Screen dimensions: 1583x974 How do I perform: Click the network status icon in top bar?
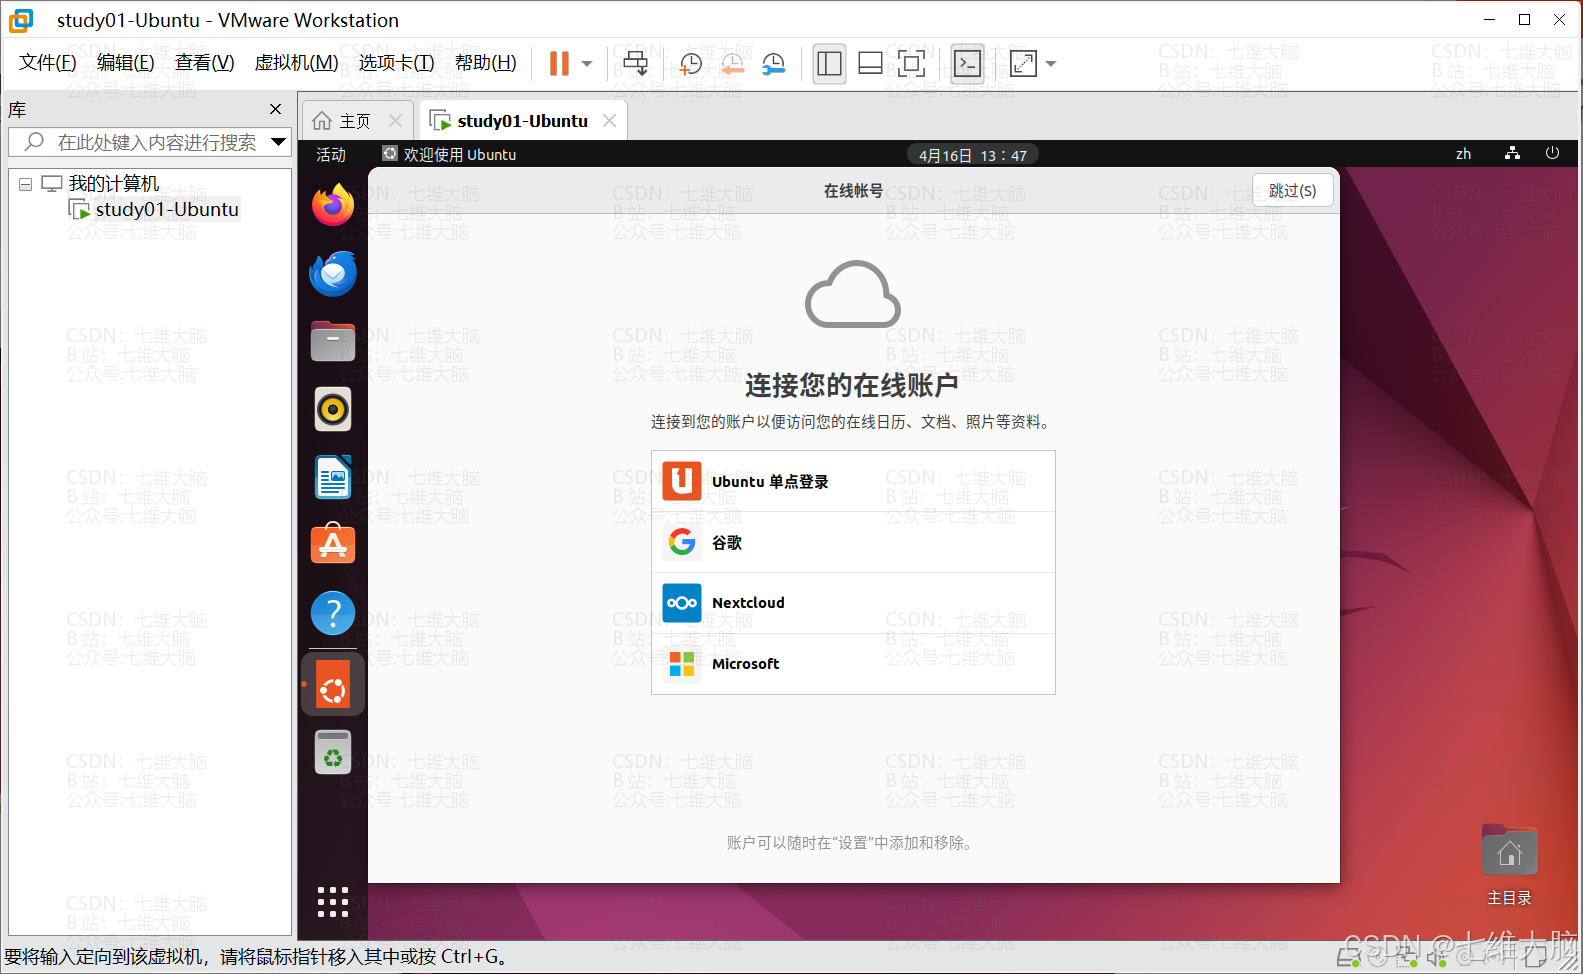pos(1512,153)
